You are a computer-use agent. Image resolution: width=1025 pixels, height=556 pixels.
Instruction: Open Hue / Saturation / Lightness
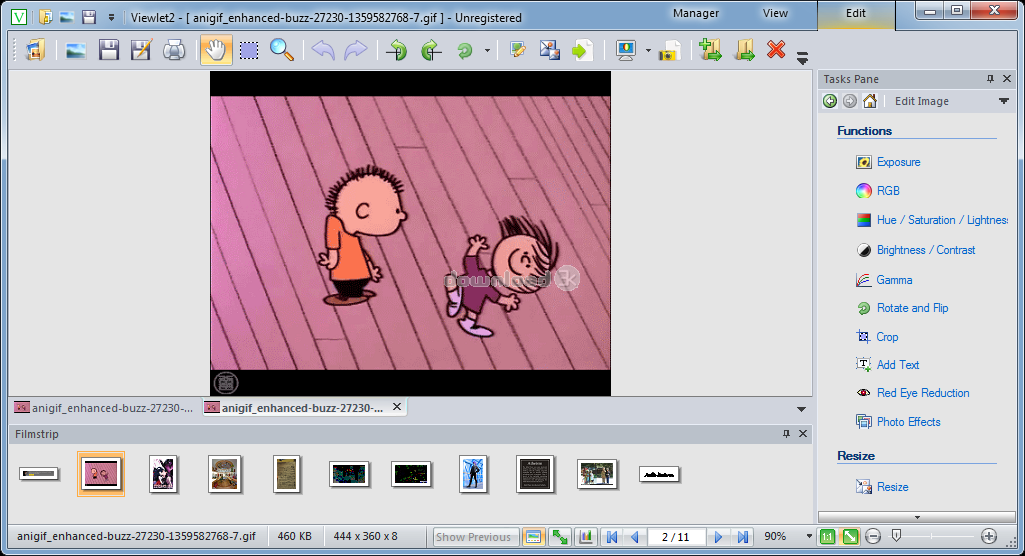(932, 220)
